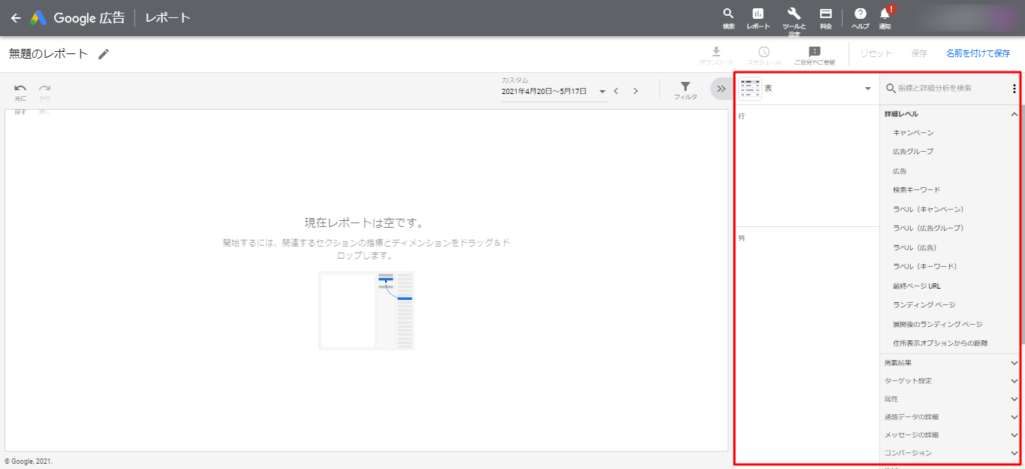Click the undo (元に戻す) arrow
Viewport: 1025px width, 469px height.
20,89
